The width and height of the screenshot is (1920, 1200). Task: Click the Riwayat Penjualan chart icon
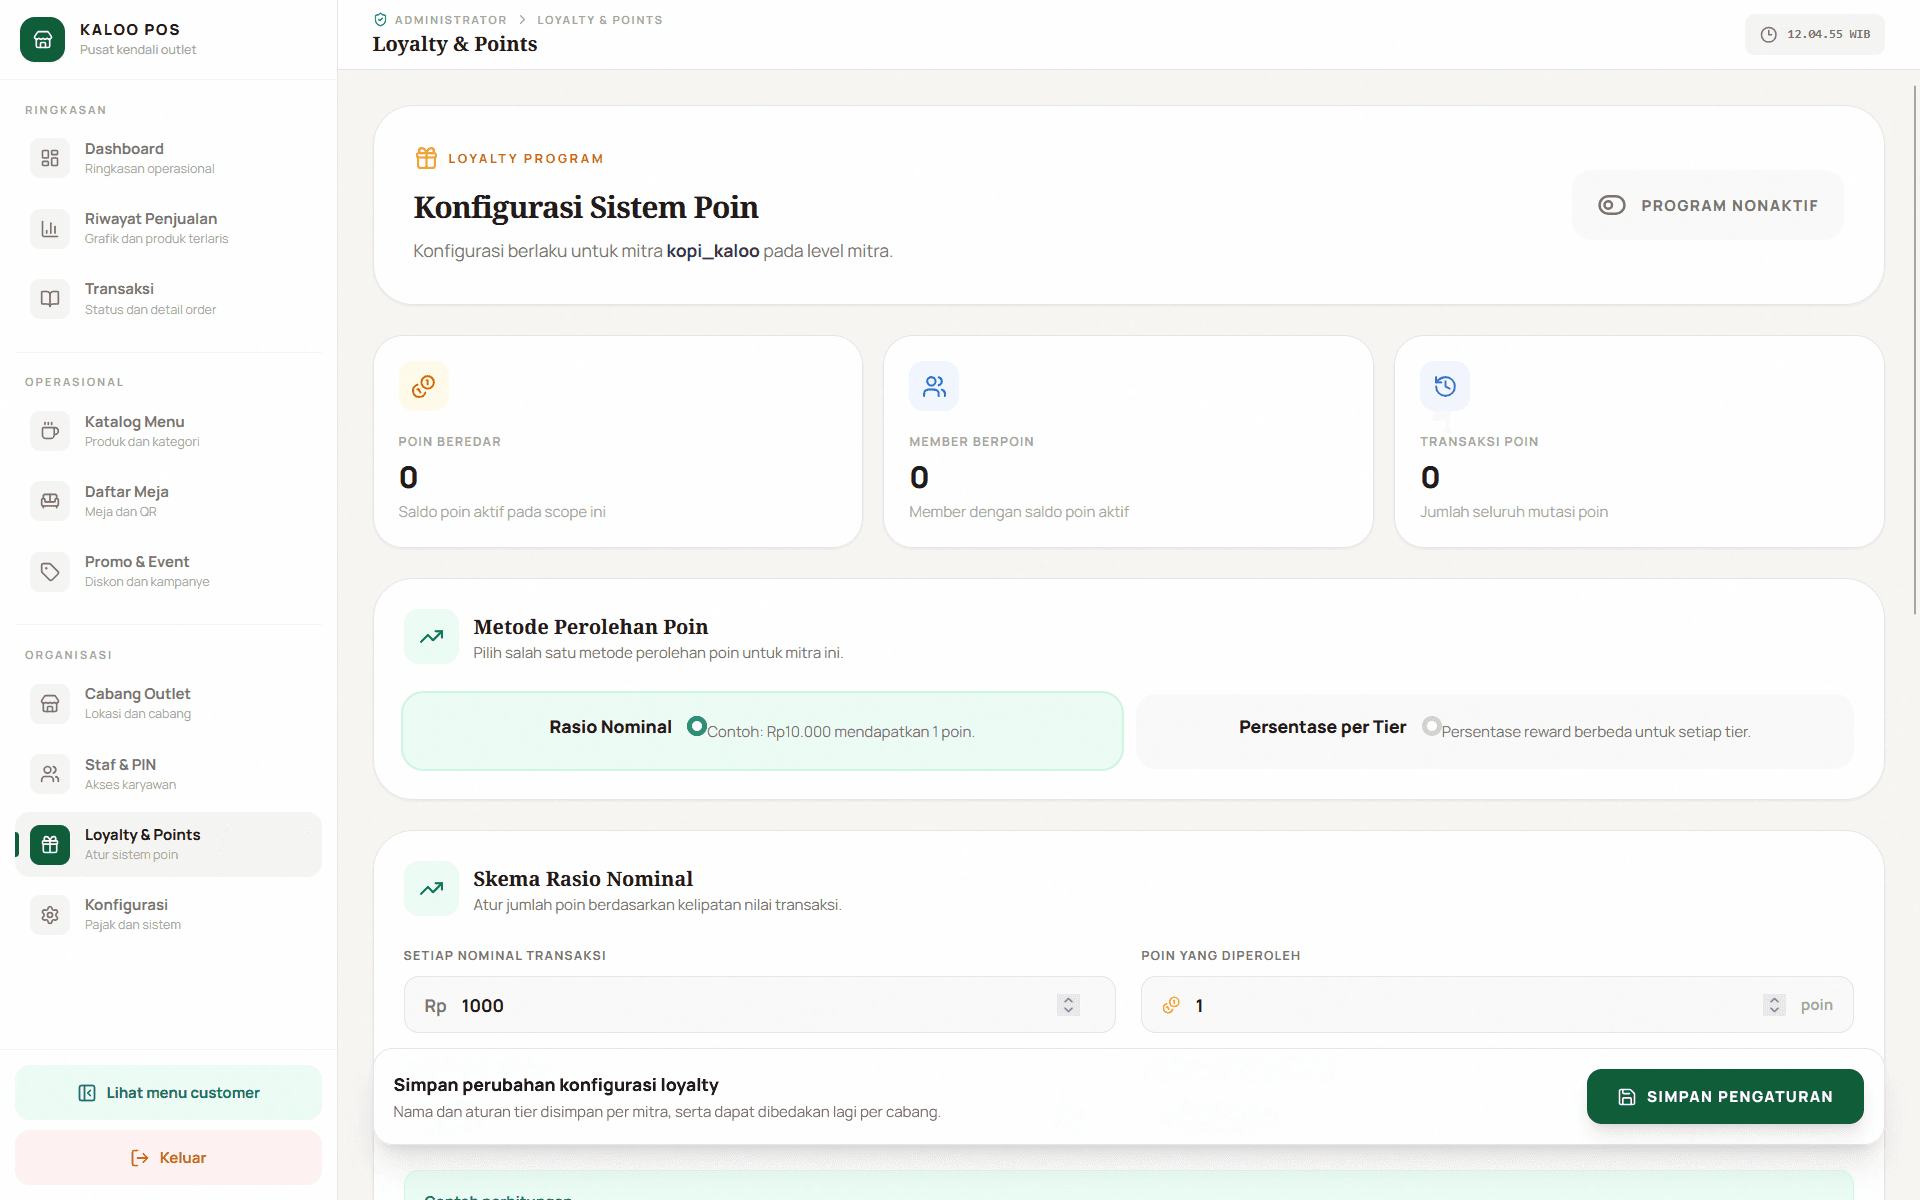pos(50,228)
